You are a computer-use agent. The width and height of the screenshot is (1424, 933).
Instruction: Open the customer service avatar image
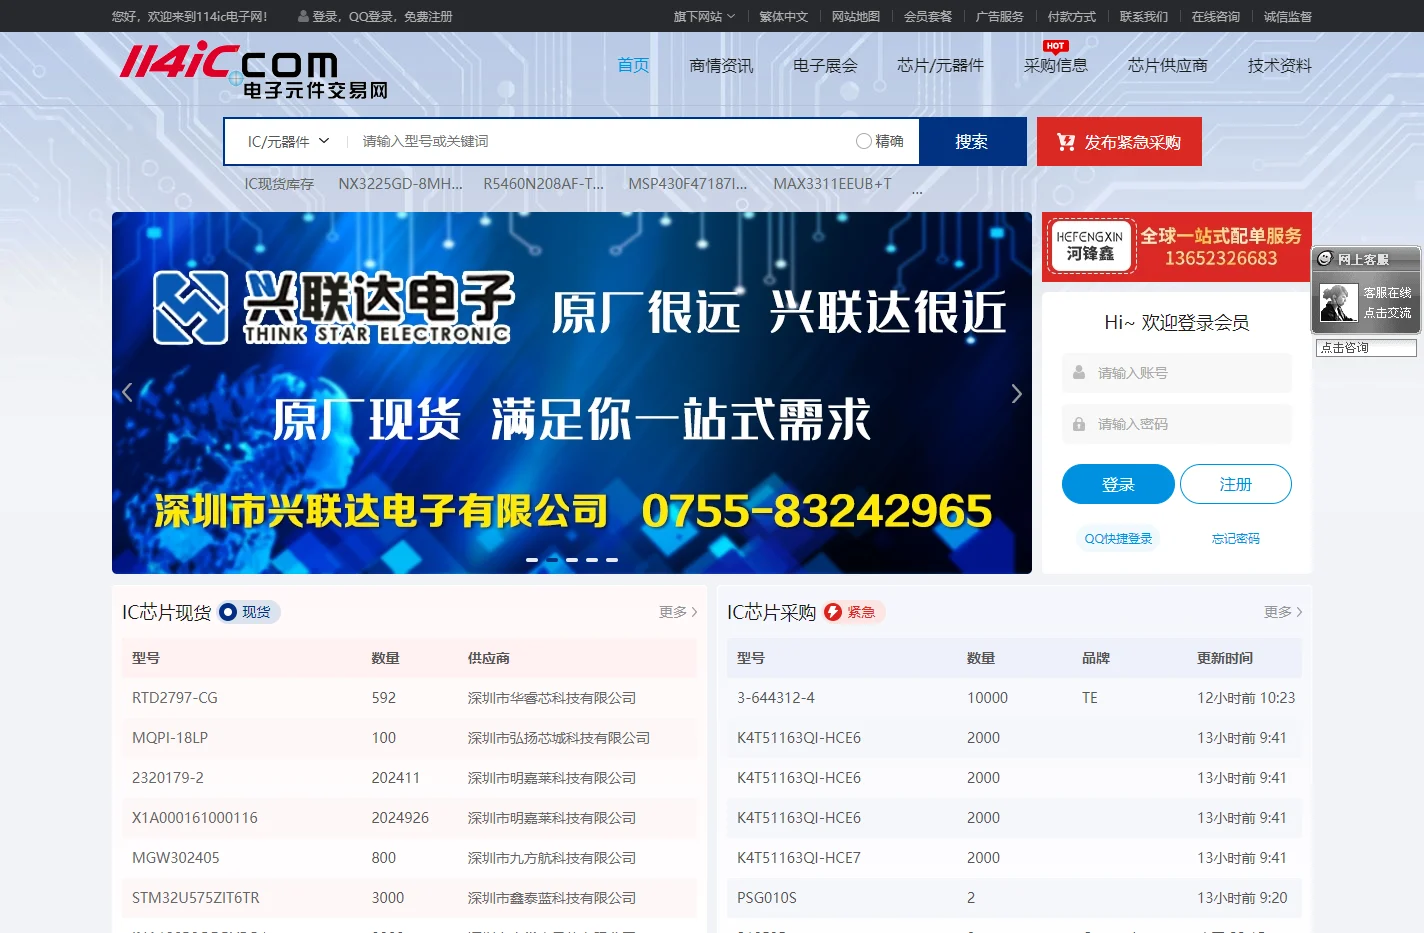[x=1338, y=303]
